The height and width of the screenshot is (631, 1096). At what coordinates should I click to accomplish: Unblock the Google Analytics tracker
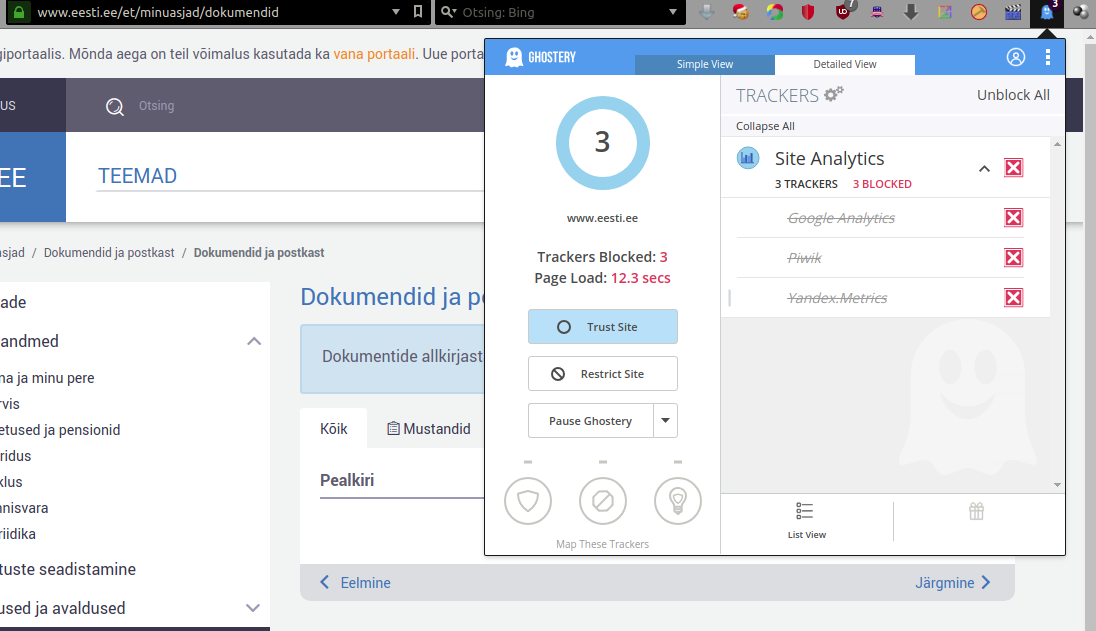[x=1014, y=218]
